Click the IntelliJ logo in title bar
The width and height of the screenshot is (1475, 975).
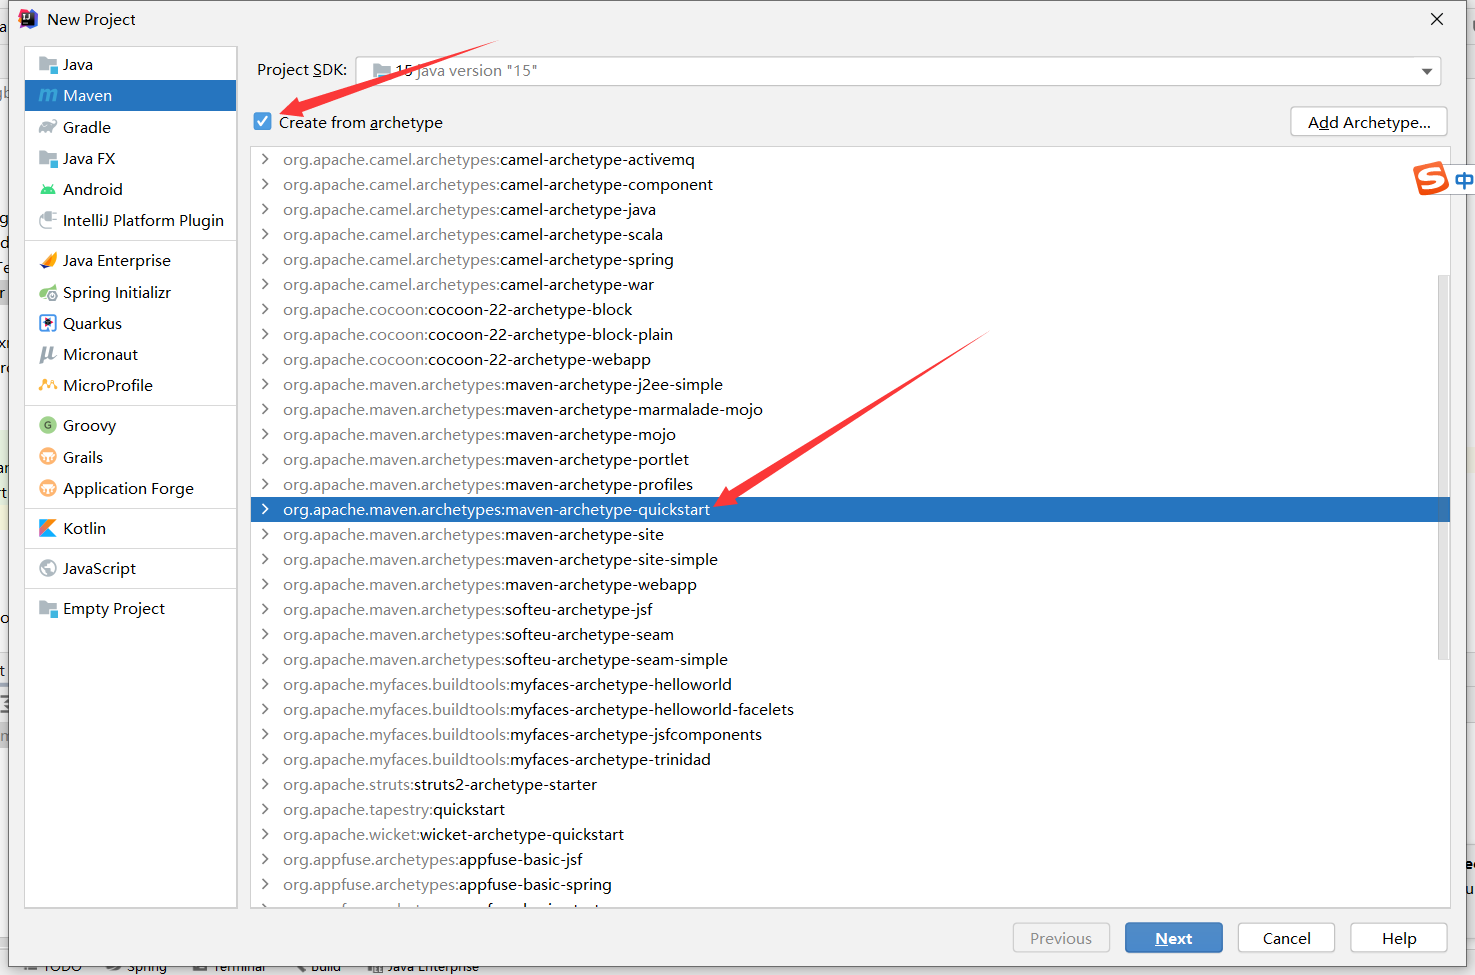28,19
